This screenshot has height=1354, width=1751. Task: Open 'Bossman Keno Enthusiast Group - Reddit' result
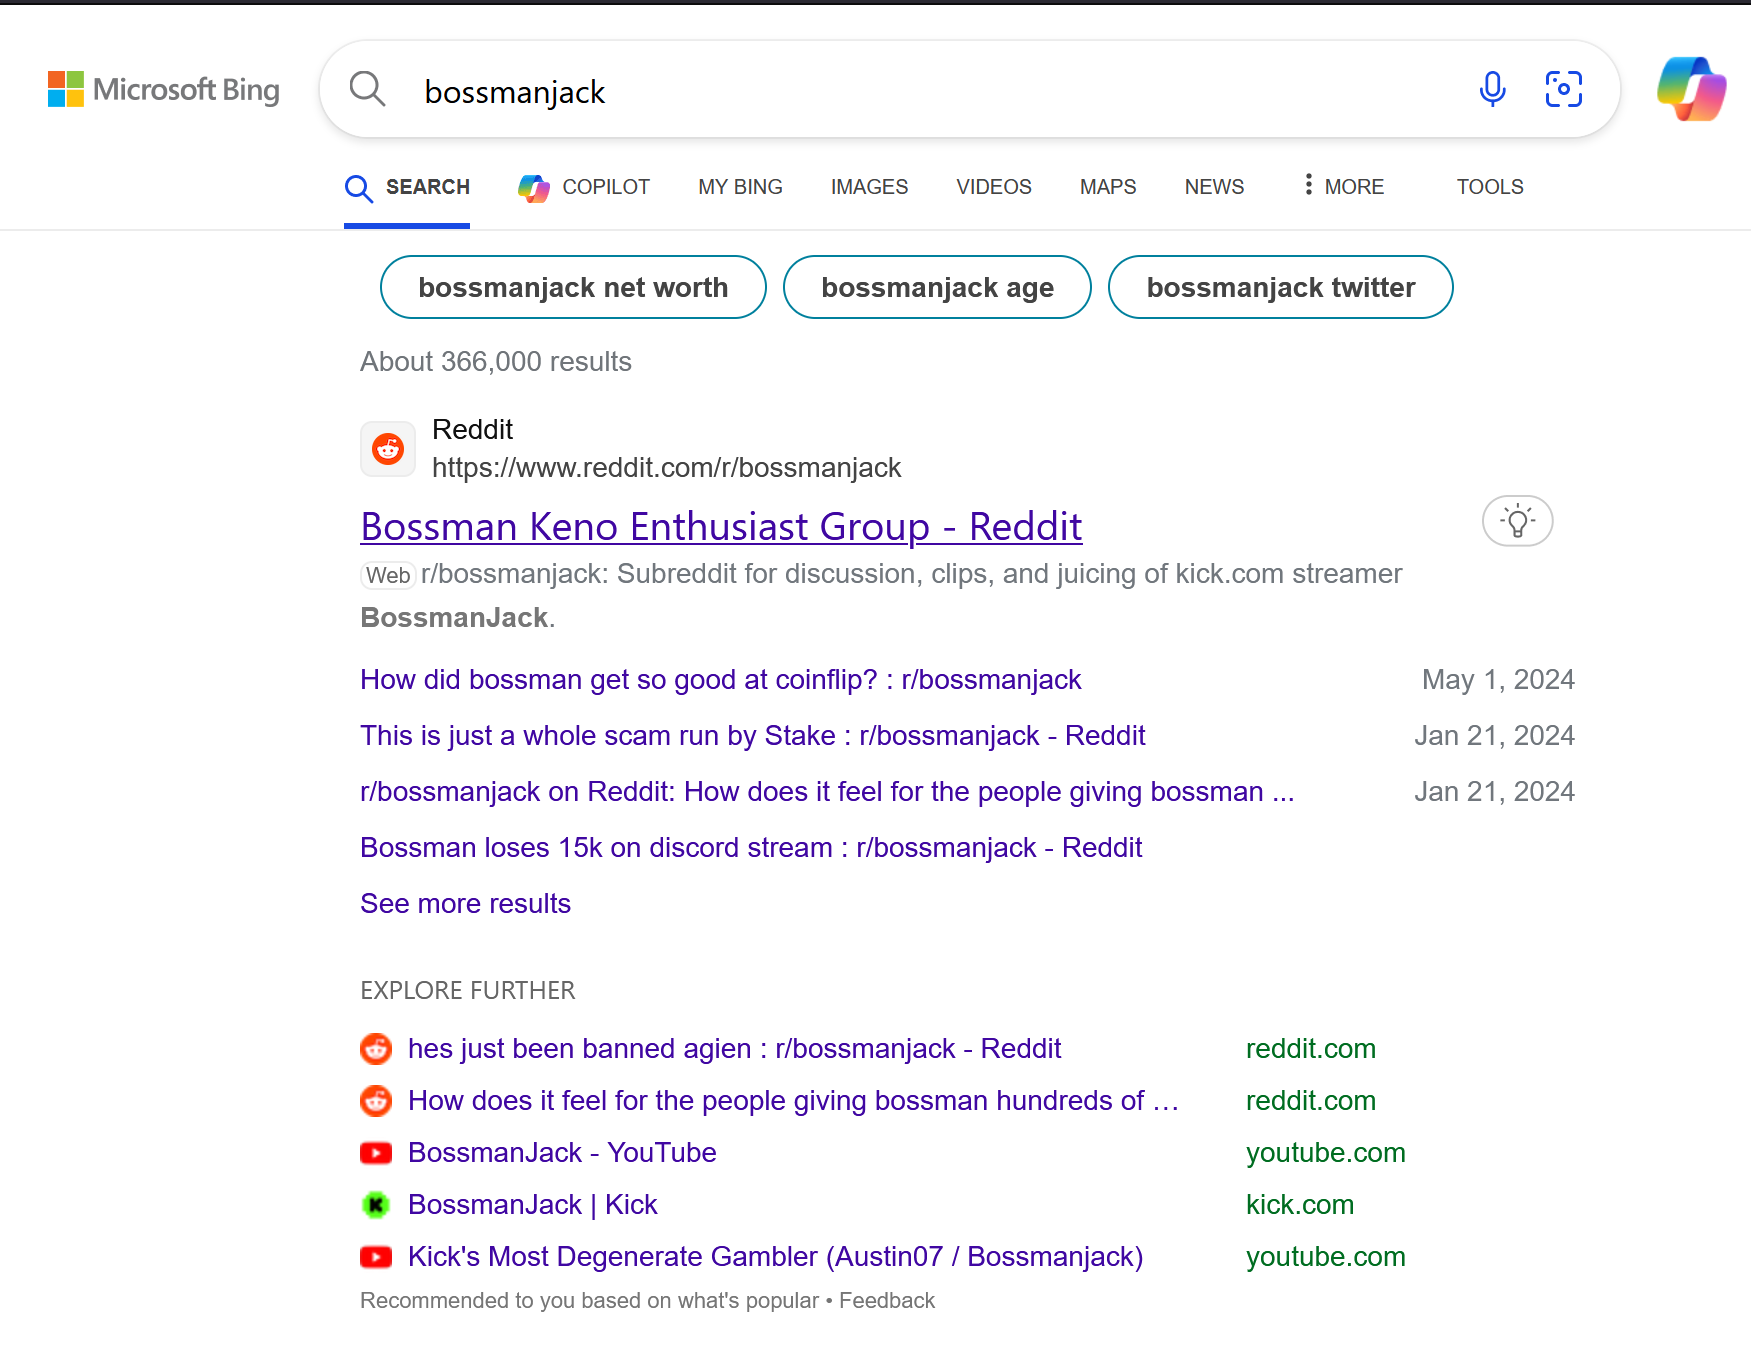pos(721,527)
